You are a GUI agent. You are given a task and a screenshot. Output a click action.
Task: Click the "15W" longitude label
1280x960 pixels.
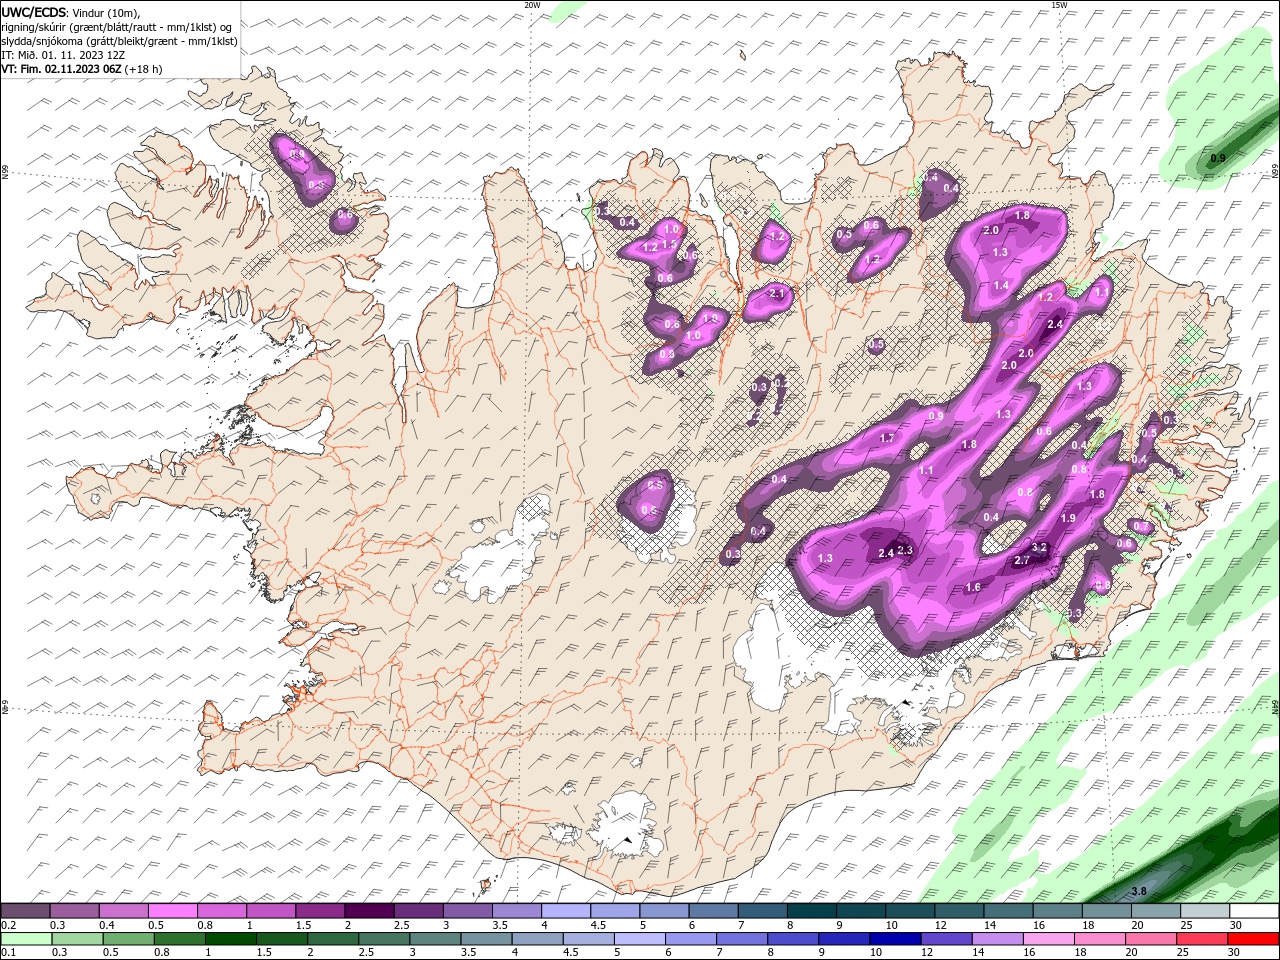[1058, 5]
